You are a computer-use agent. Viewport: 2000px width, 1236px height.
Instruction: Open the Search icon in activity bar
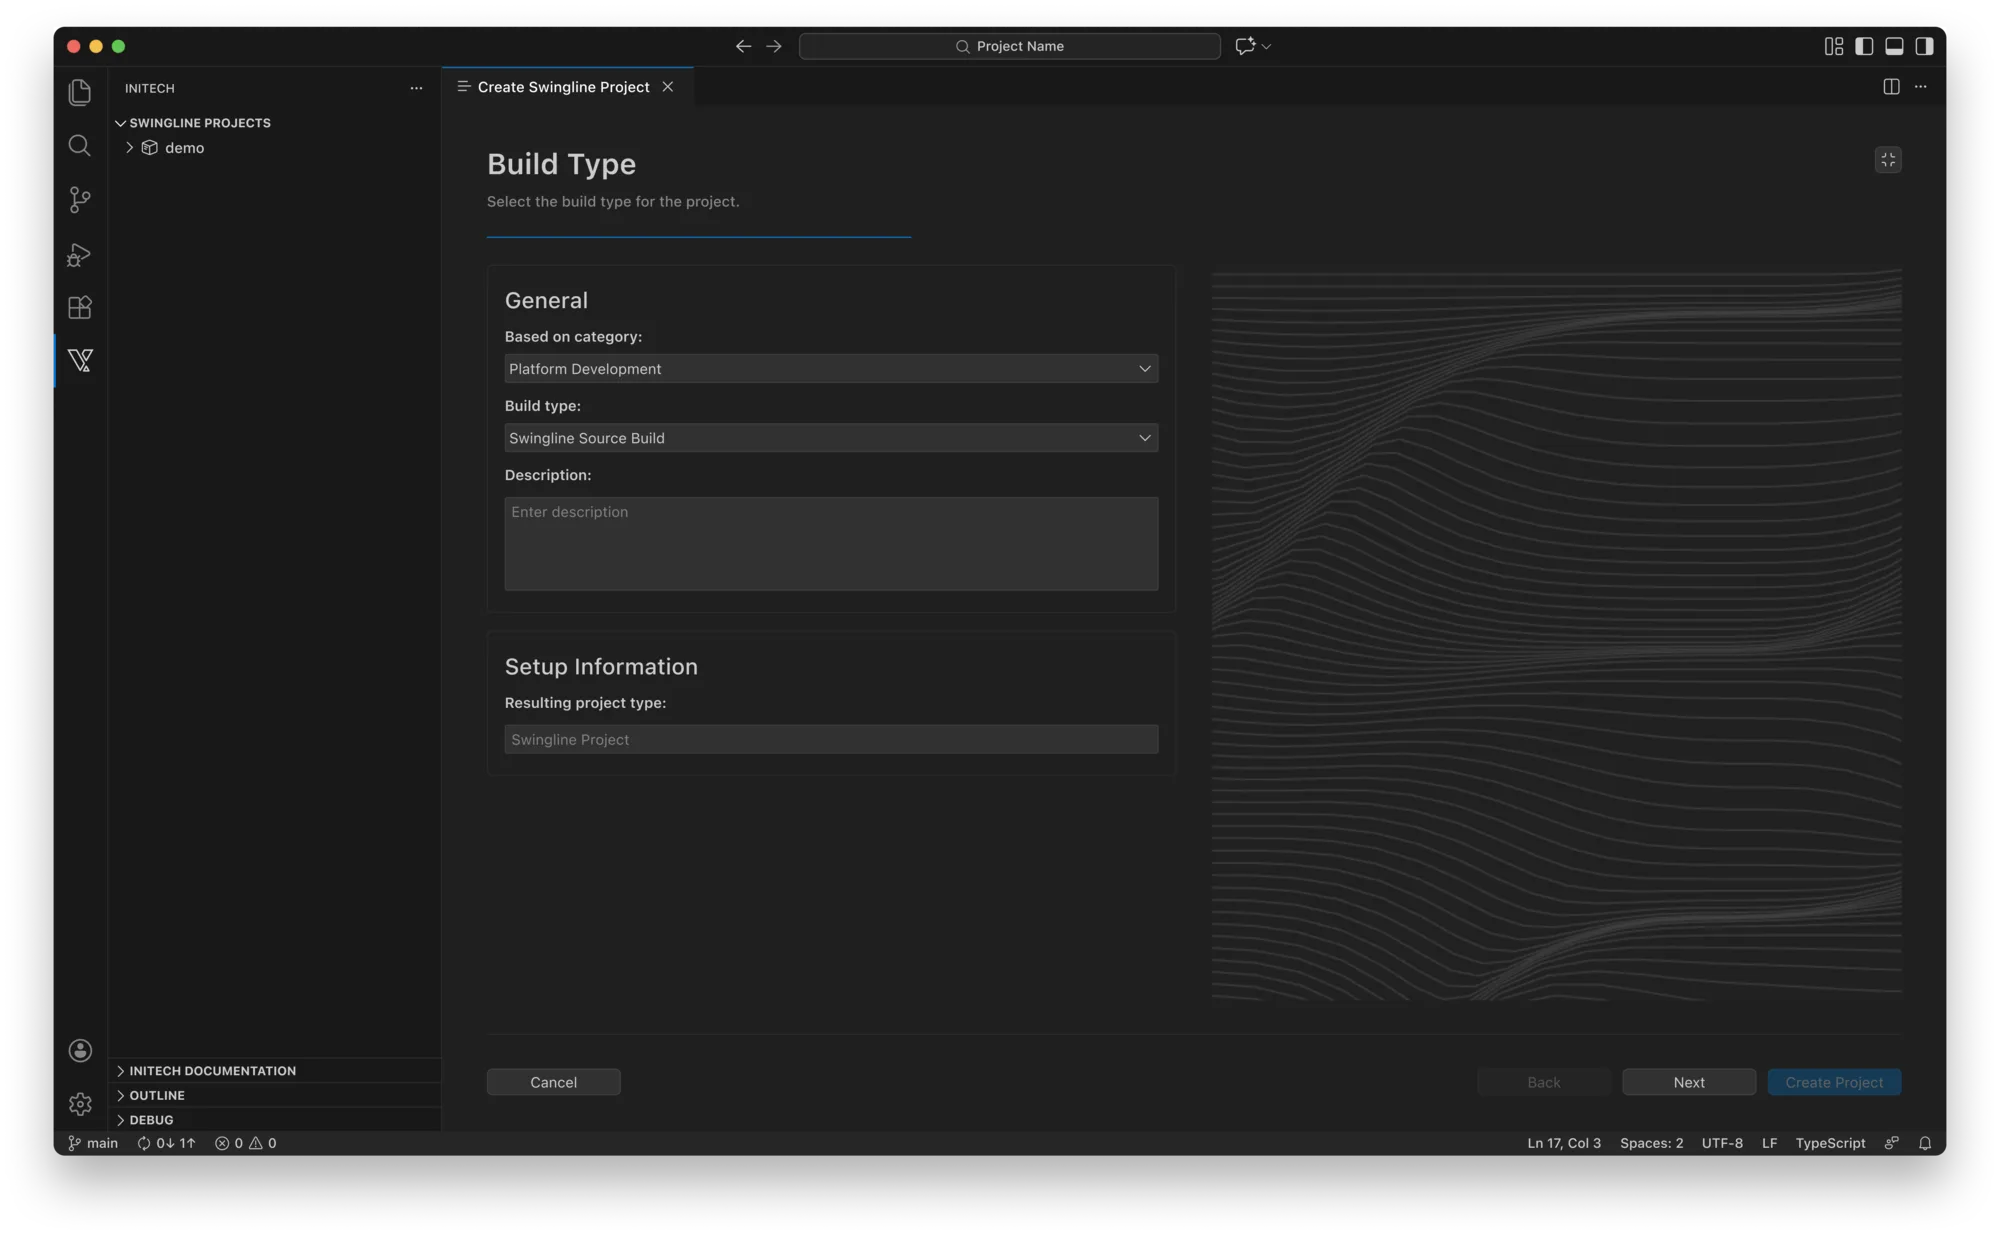(x=80, y=146)
